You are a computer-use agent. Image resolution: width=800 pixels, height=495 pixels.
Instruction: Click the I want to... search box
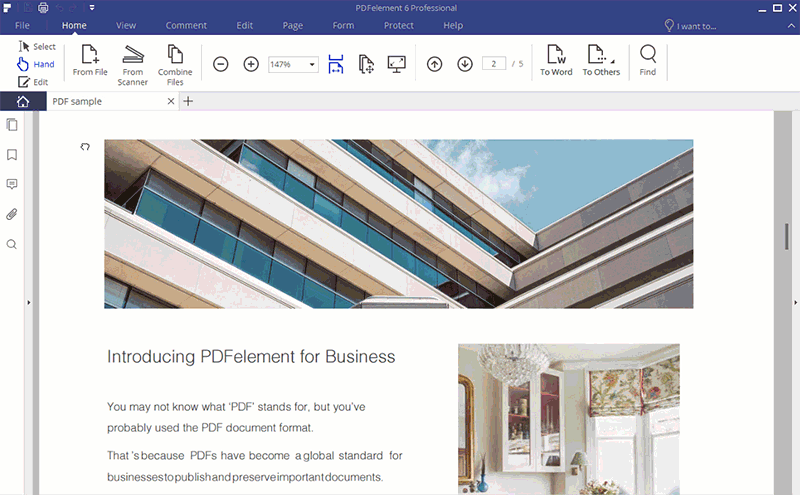pos(690,26)
